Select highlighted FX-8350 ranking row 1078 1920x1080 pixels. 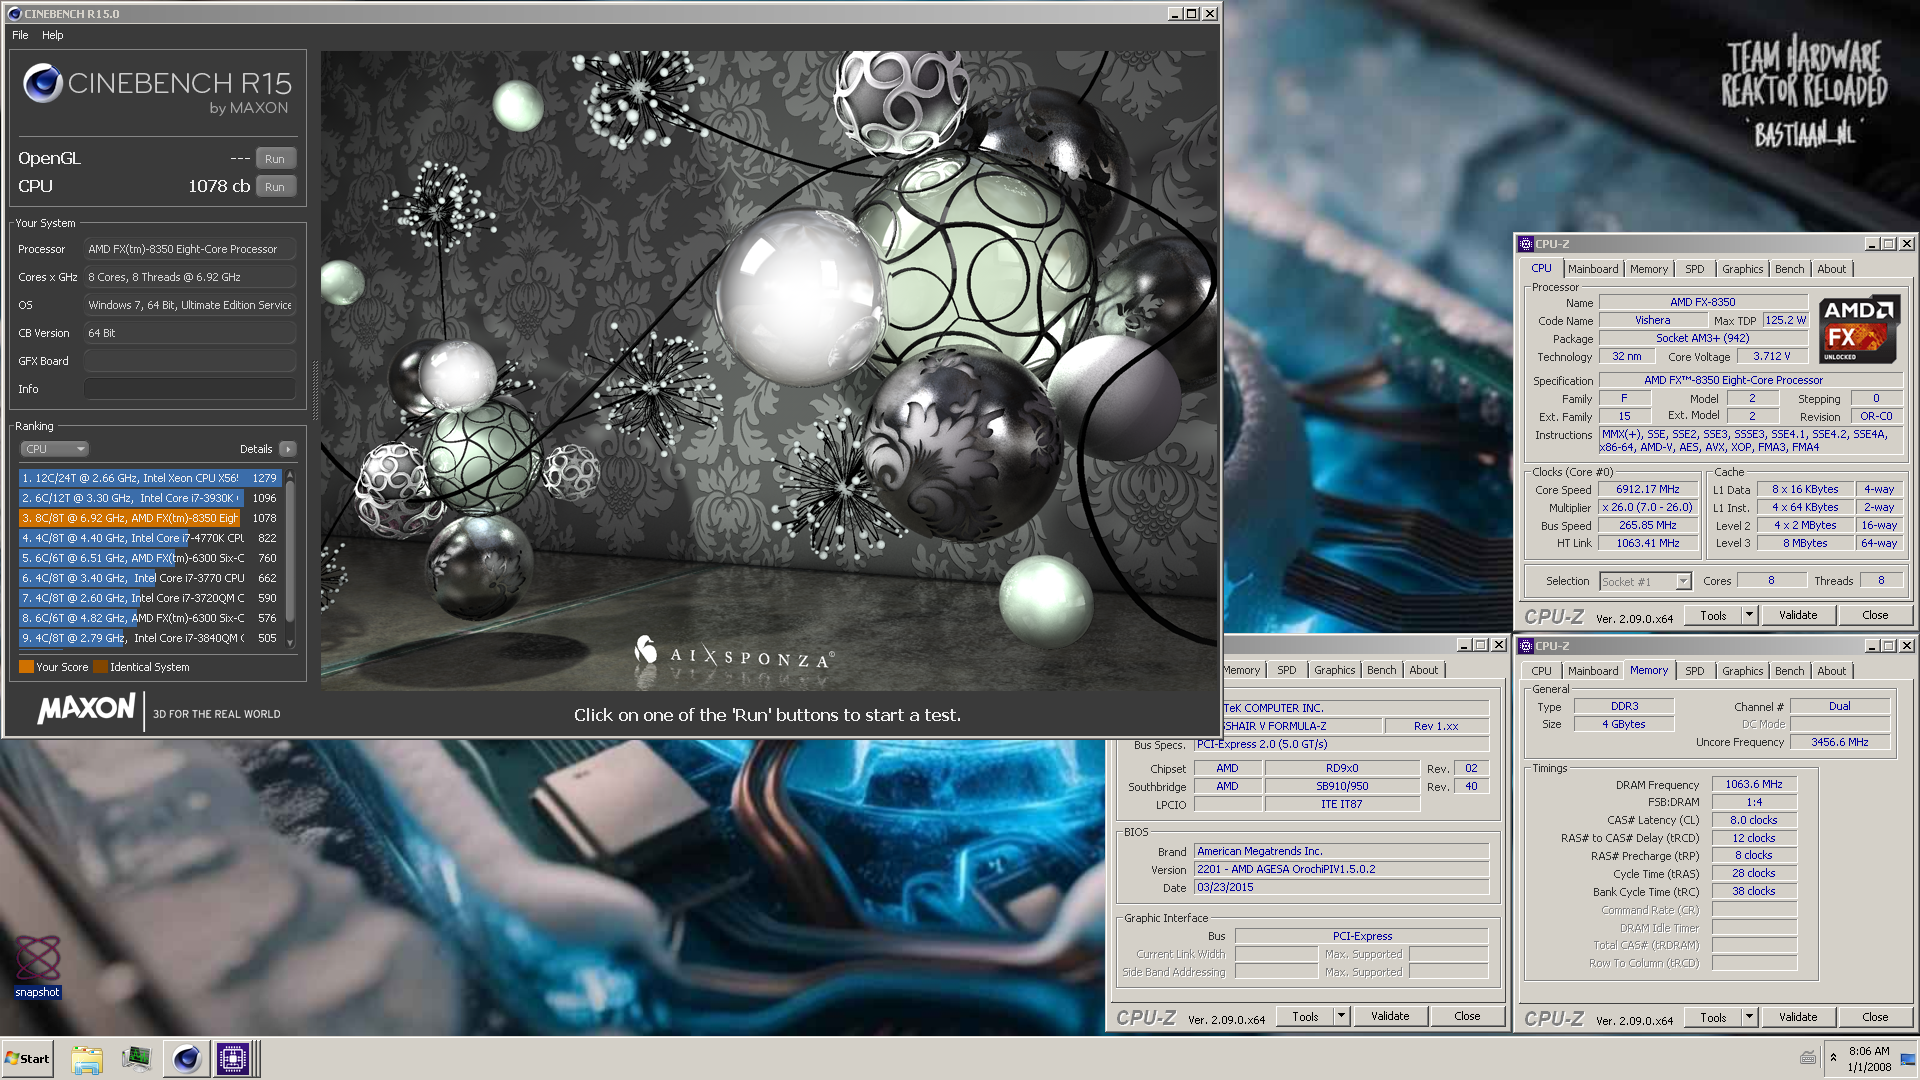(x=150, y=518)
